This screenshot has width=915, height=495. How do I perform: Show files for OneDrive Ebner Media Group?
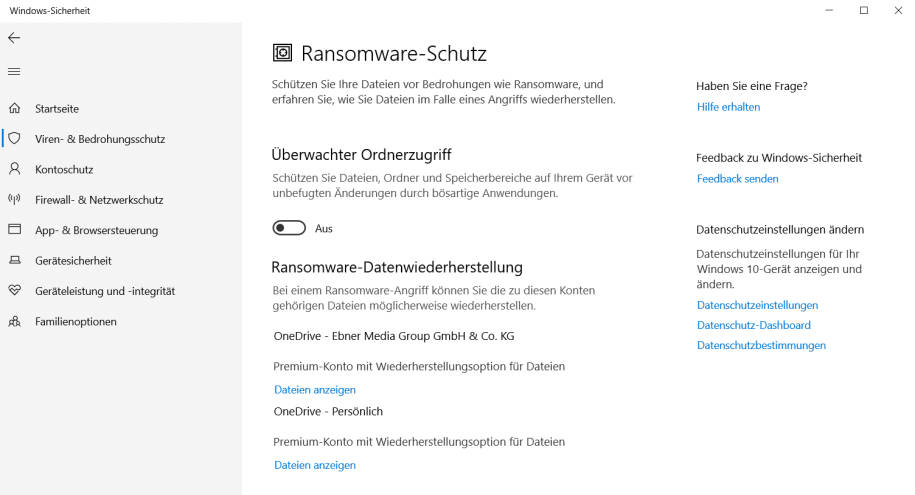coord(315,390)
